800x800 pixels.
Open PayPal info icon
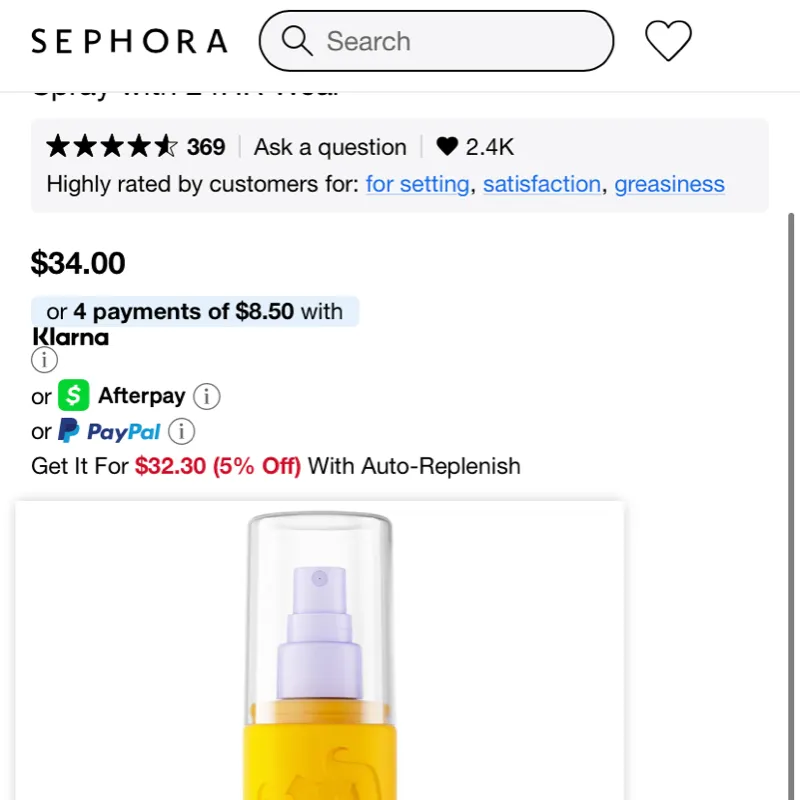tap(181, 432)
